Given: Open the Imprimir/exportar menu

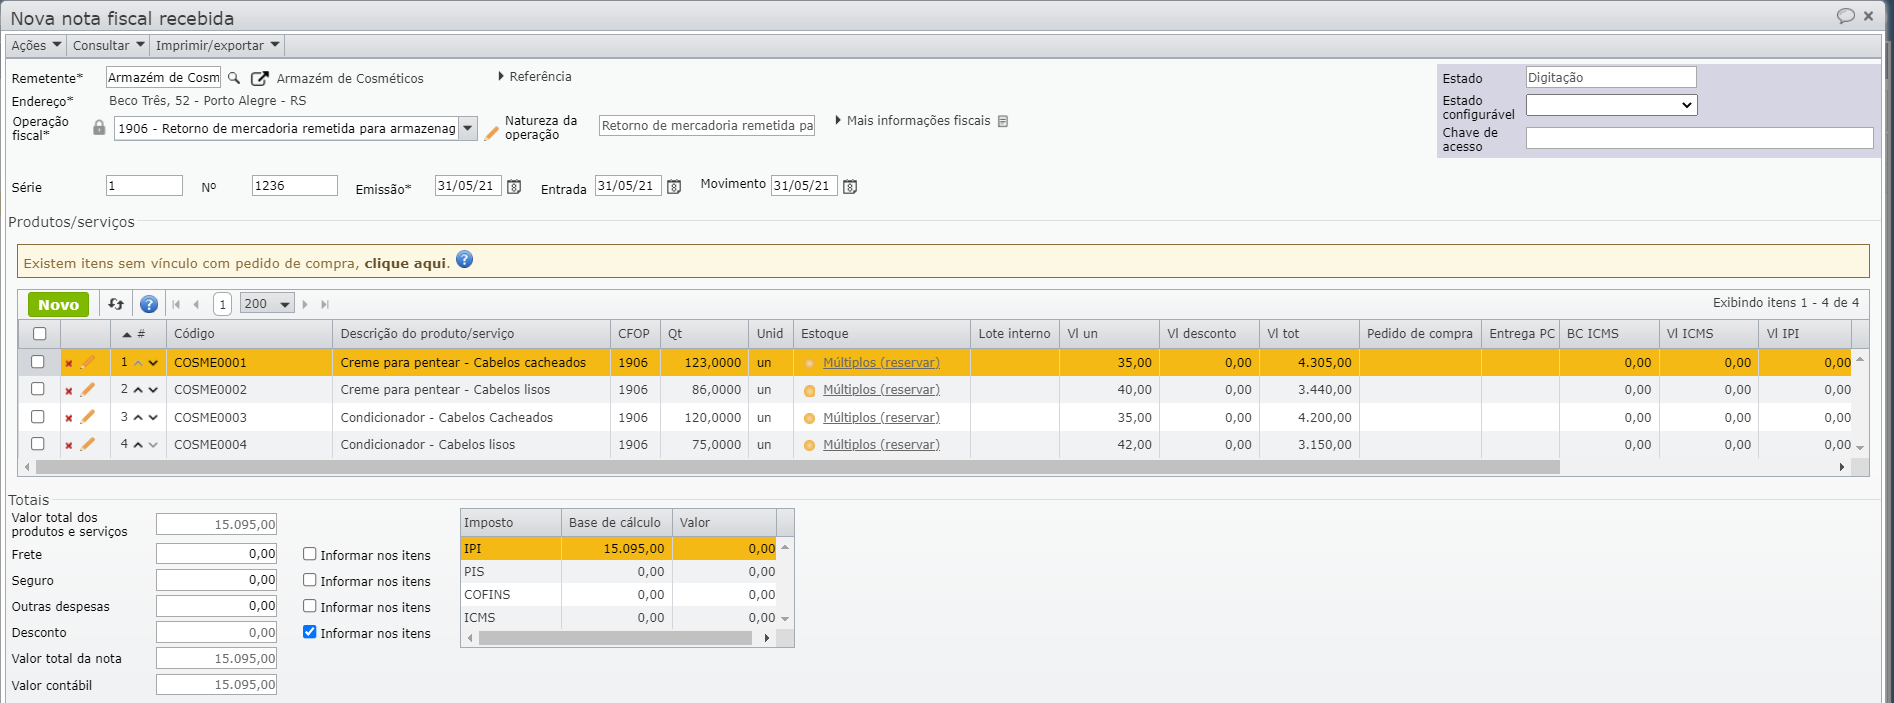Looking at the screenshot, I should 217,45.
